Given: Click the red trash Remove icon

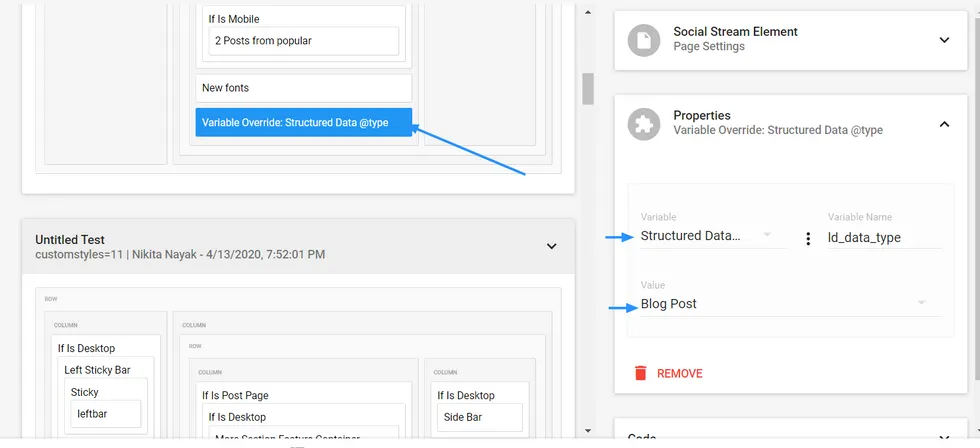Looking at the screenshot, I should [x=641, y=373].
